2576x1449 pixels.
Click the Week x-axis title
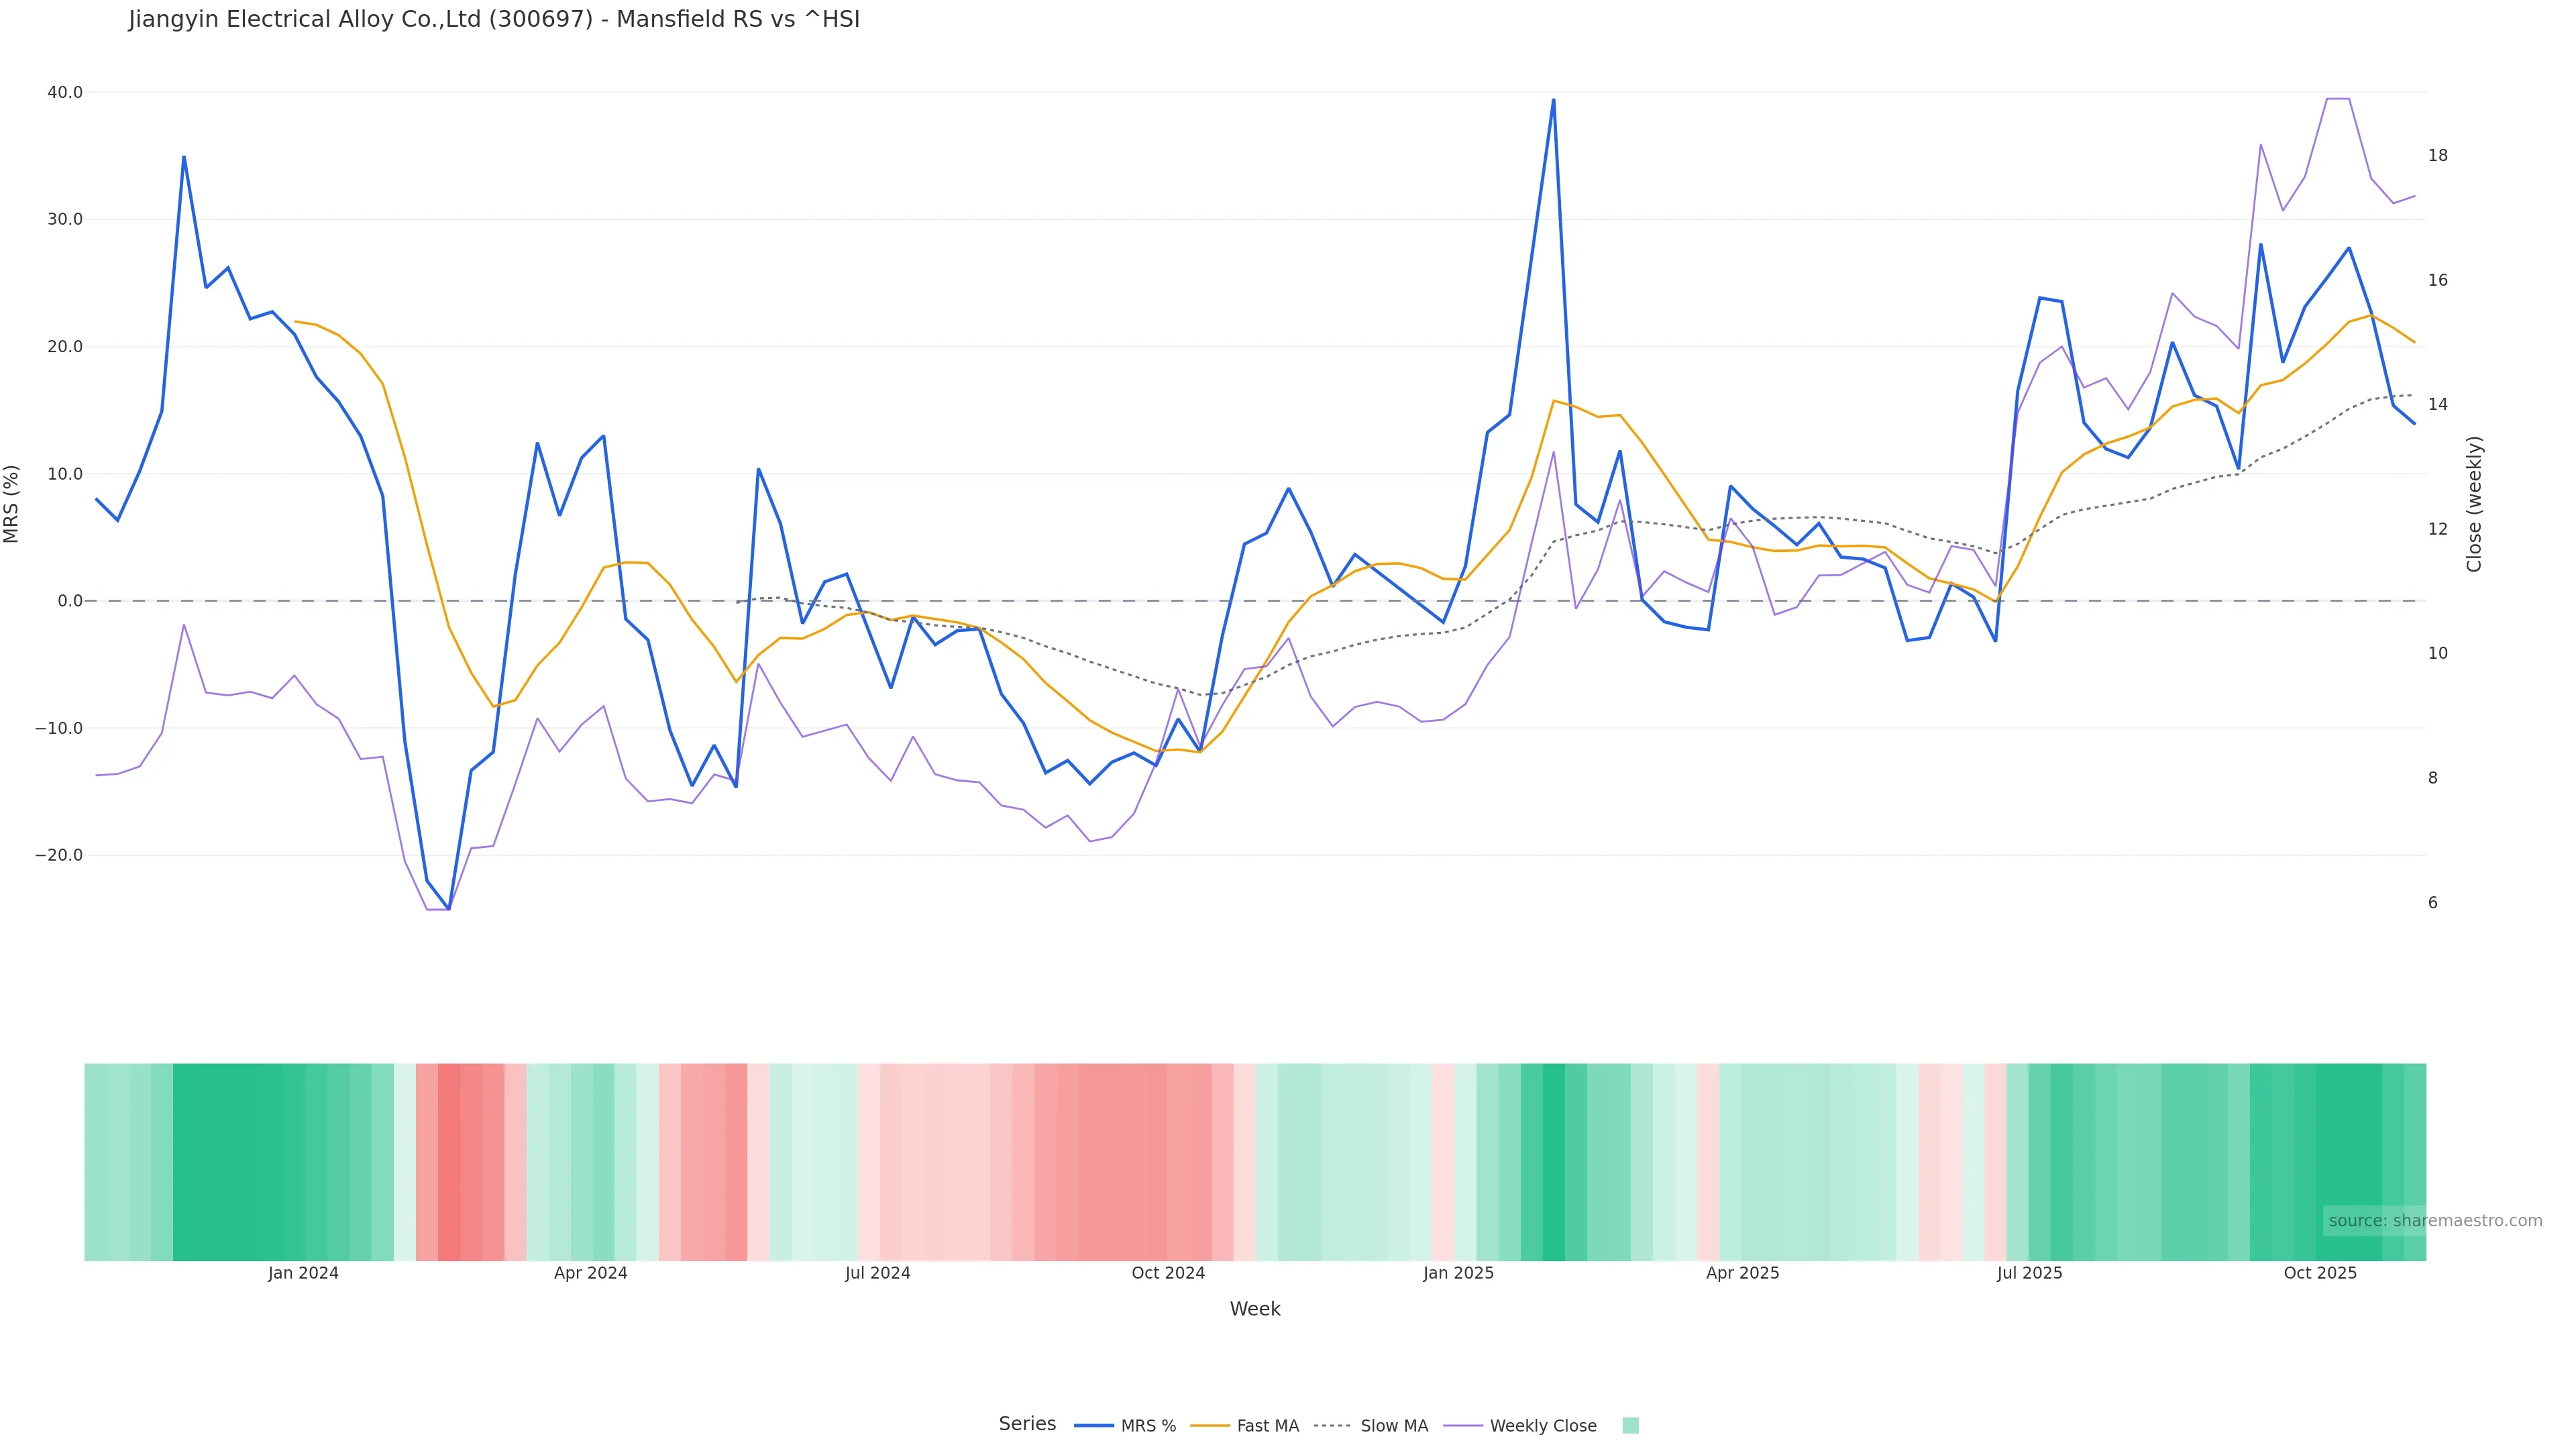pos(1255,1309)
